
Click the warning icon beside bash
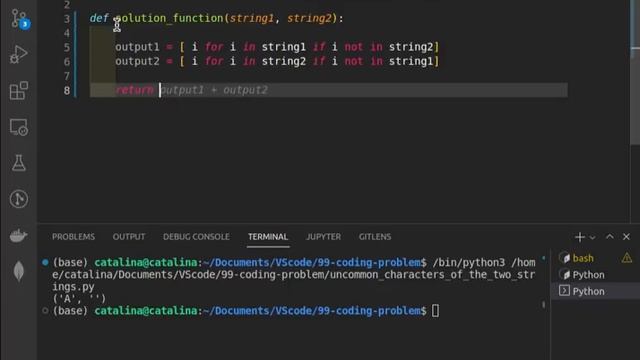point(627,258)
